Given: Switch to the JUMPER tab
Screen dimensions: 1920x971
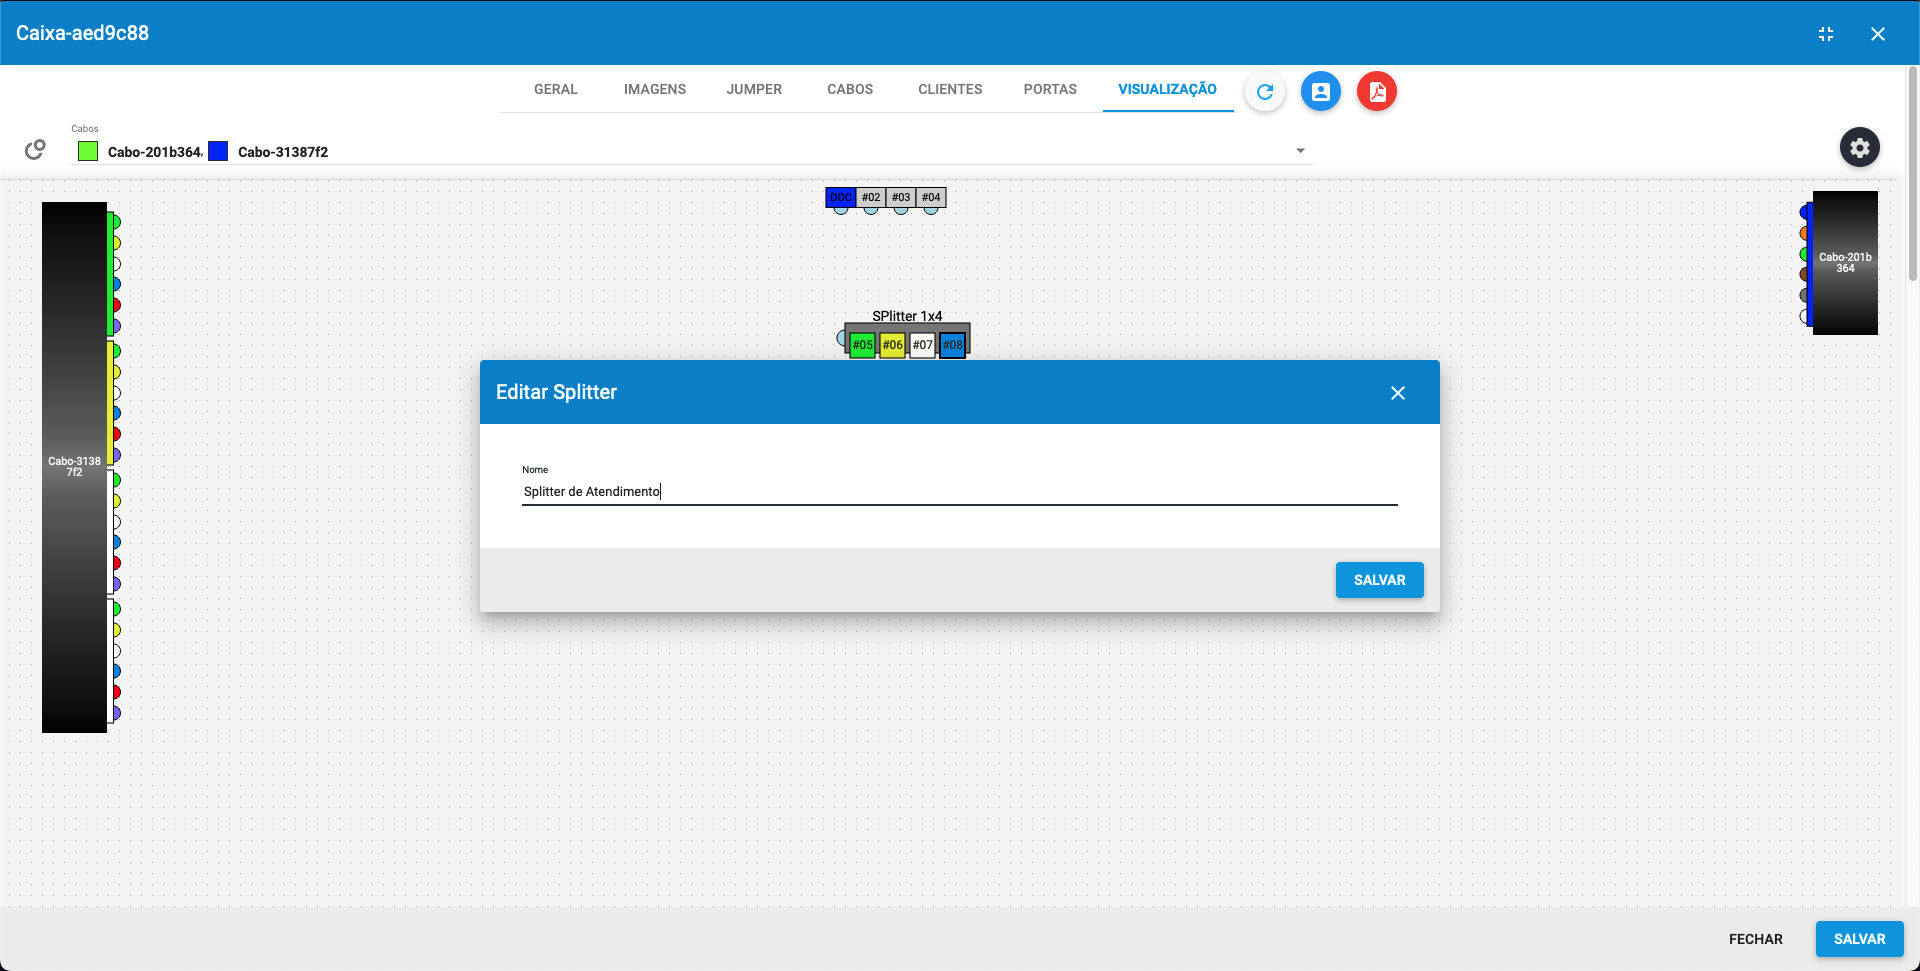Looking at the screenshot, I should pyautogui.click(x=754, y=89).
